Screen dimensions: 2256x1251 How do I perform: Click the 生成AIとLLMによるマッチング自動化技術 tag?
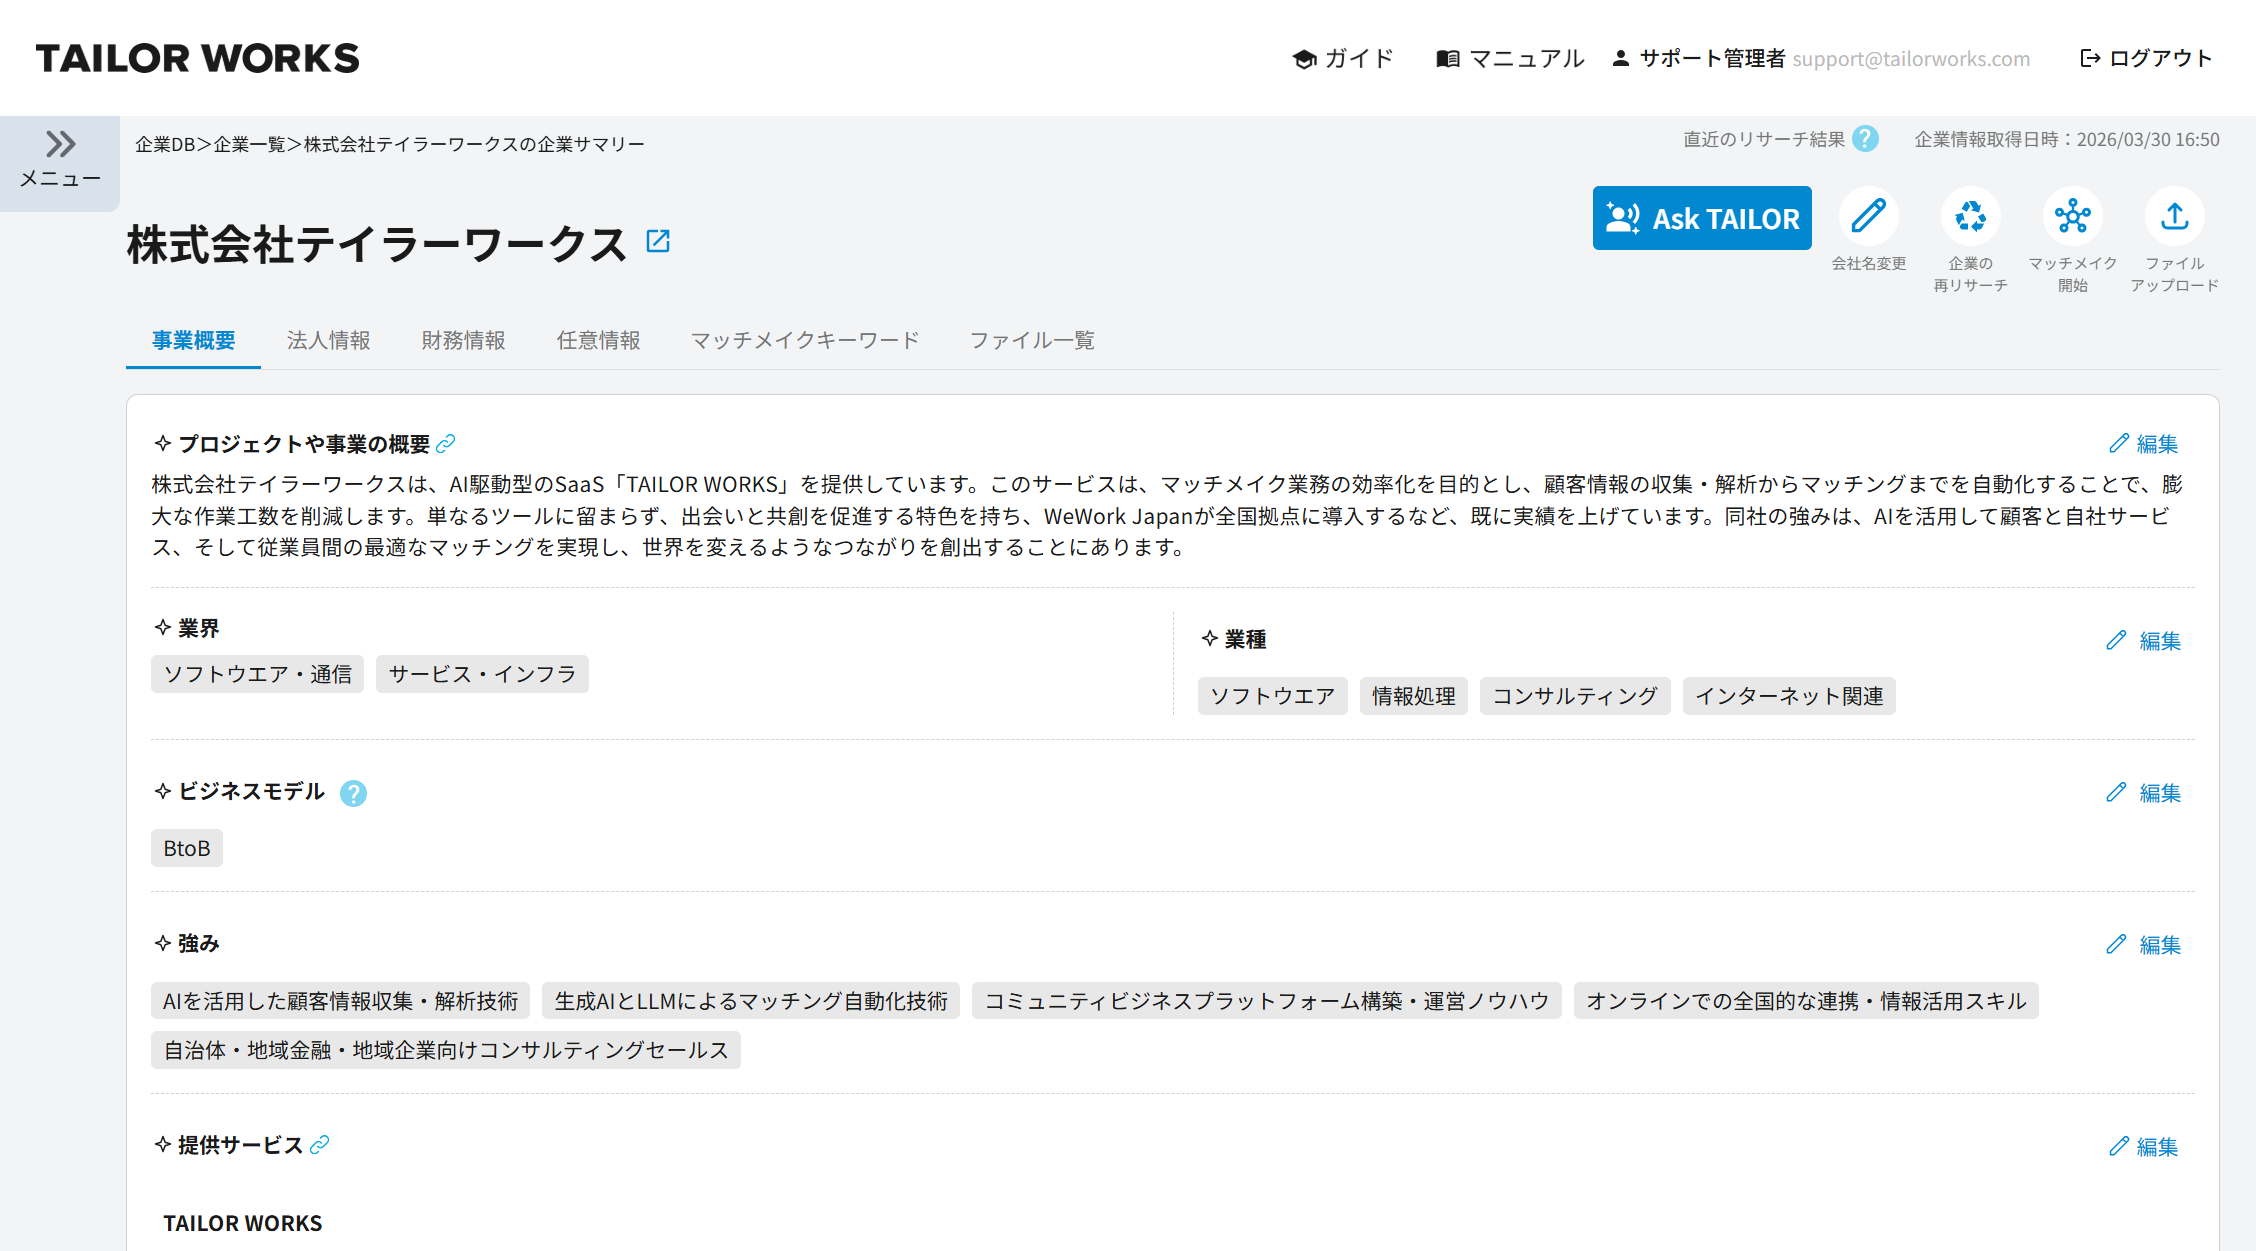coord(751,1001)
